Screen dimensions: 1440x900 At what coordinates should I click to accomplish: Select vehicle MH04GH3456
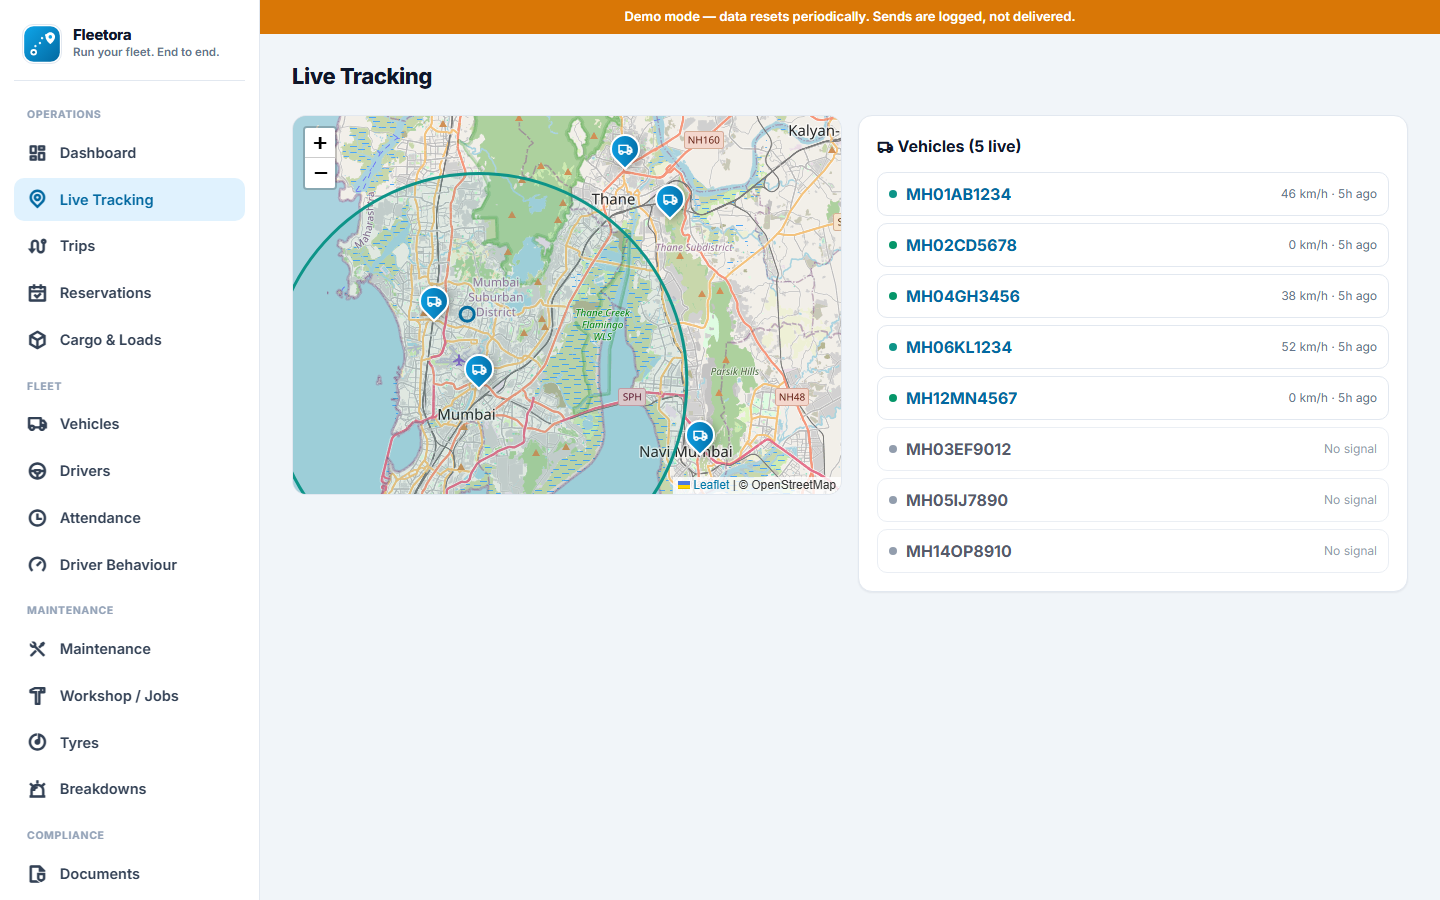pos(1133,296)
